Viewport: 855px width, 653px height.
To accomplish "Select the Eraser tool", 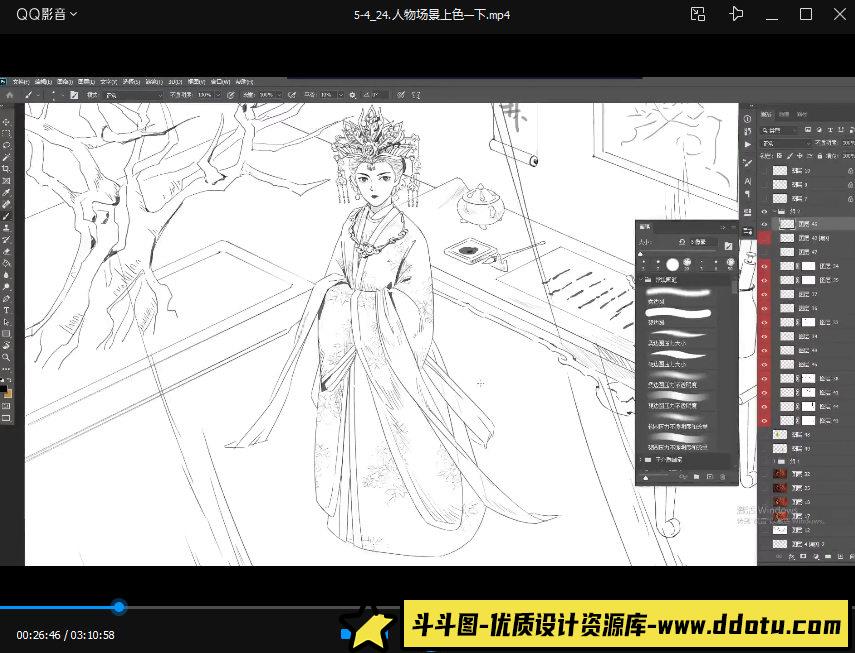I will click(6, 251).
